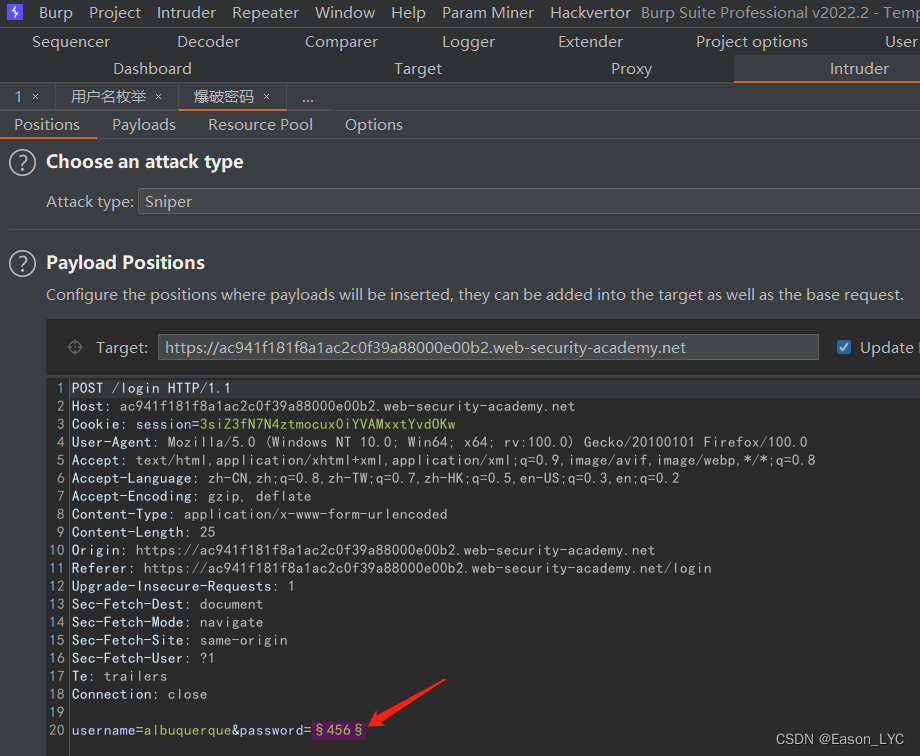Click the ... new tab button

(307, 98)
